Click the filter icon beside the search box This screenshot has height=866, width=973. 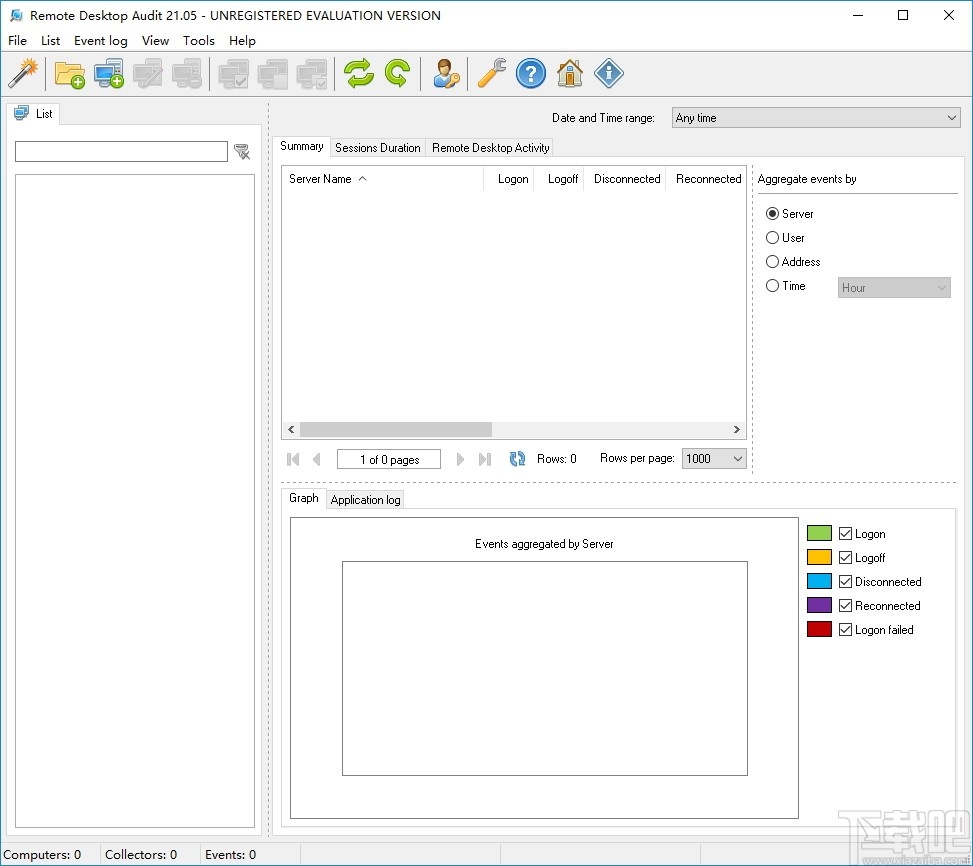[x=242, y=151]
